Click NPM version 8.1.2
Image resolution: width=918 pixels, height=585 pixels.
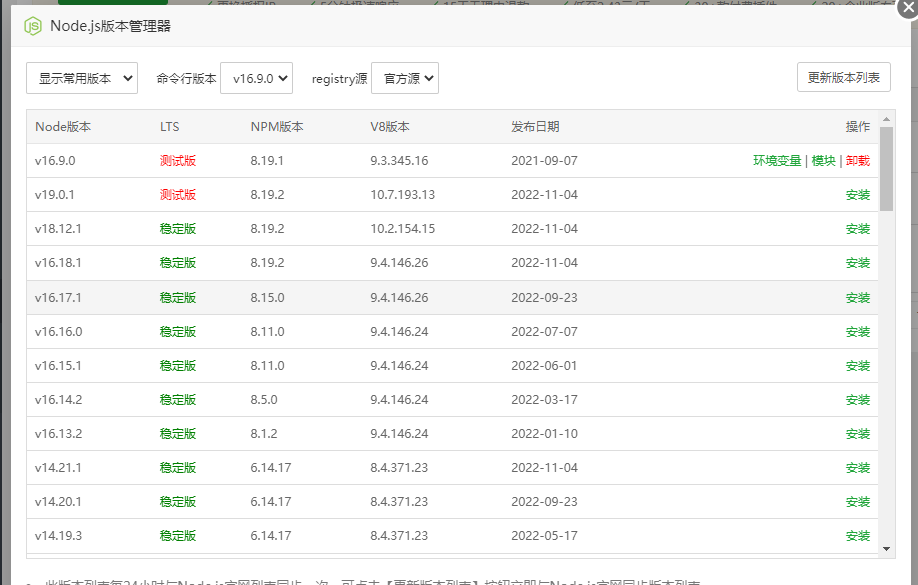264,433
